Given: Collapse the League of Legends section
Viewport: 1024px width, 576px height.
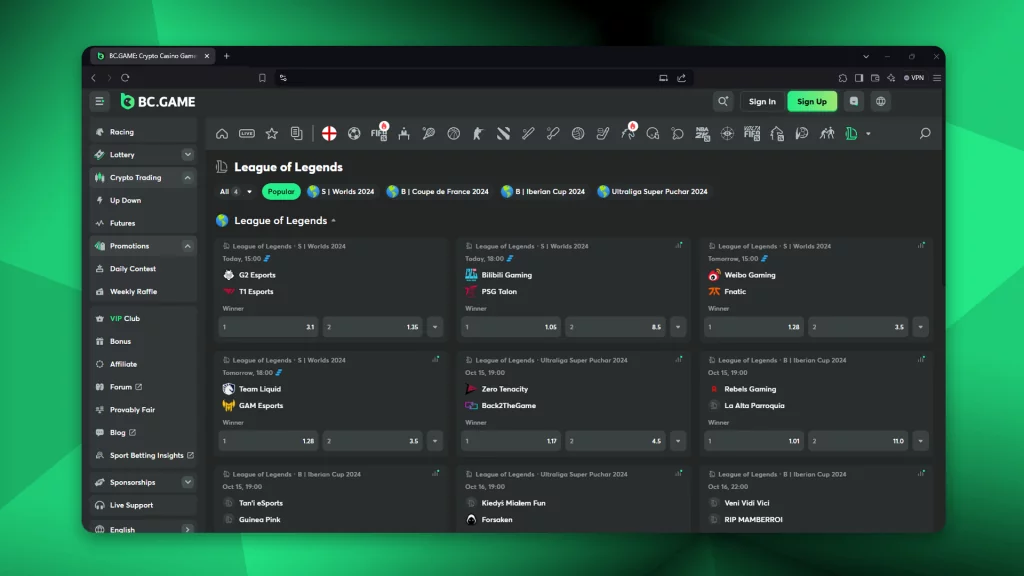Looking at the screenshot, I should (334, 221).
